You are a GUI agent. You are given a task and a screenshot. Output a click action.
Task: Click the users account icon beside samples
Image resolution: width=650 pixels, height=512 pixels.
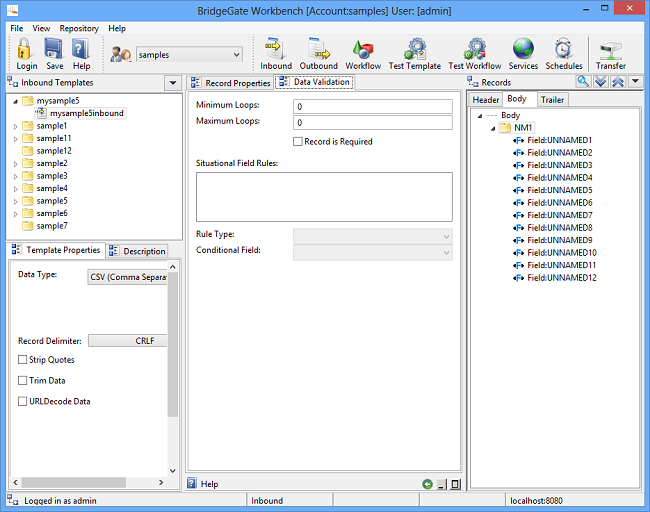[121, 54]
